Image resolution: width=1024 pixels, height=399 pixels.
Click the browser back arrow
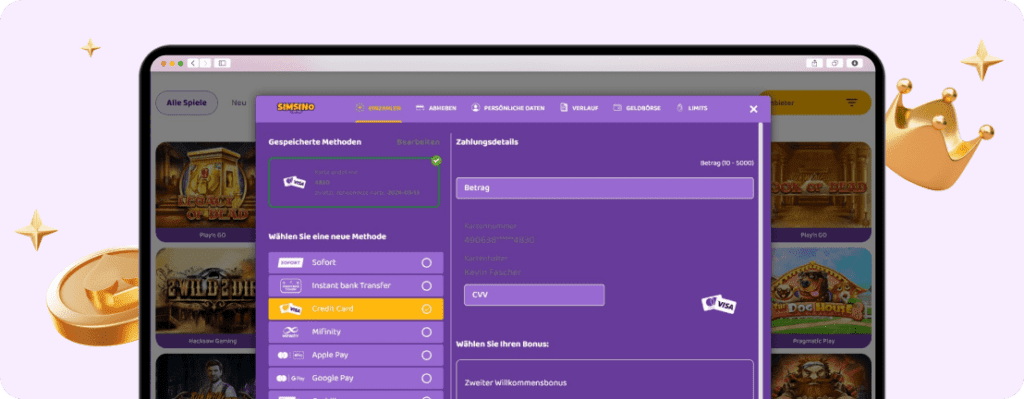point(193,63)
